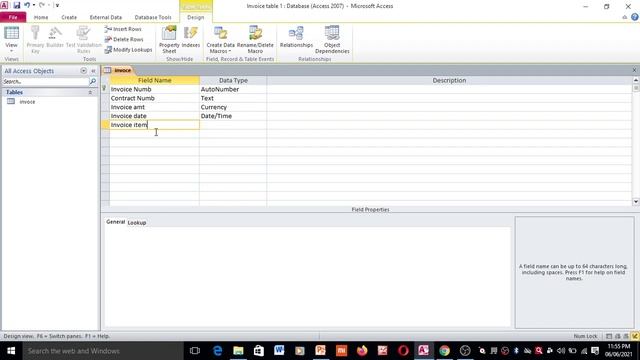This screenshot has height=360, width=640.
Task: Select Invoice Numb field name
Action: tap(154, 89)
